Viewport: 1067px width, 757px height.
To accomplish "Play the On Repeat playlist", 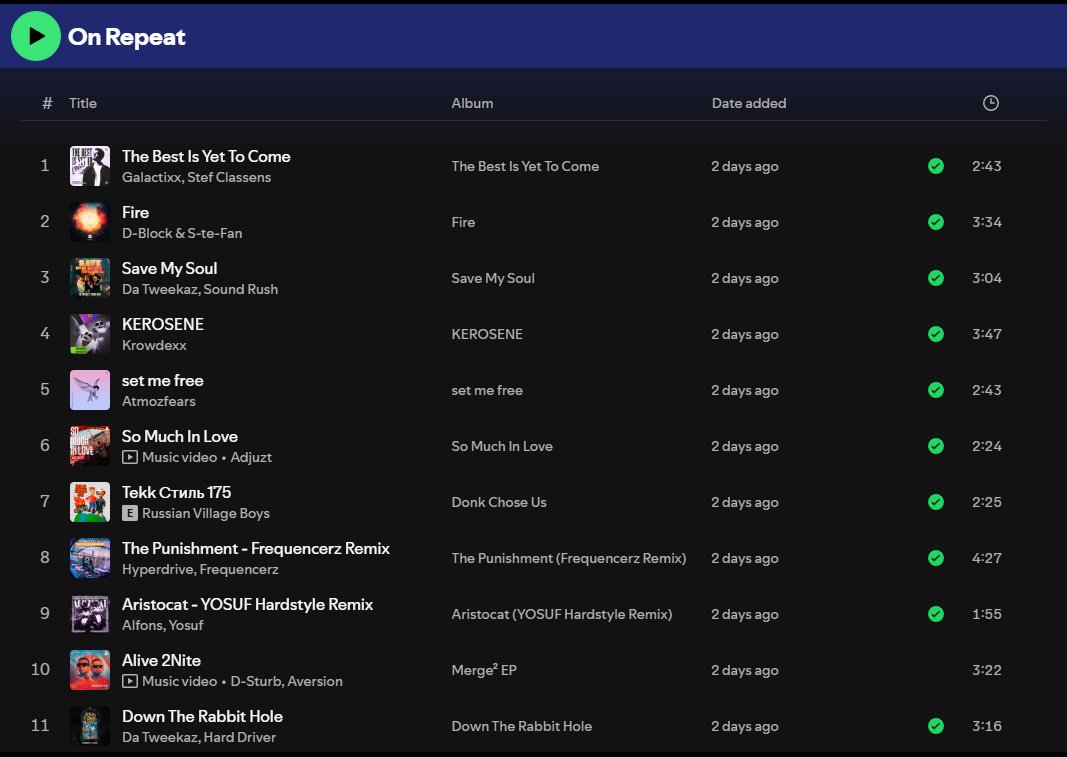I will [x=35, y=36].
